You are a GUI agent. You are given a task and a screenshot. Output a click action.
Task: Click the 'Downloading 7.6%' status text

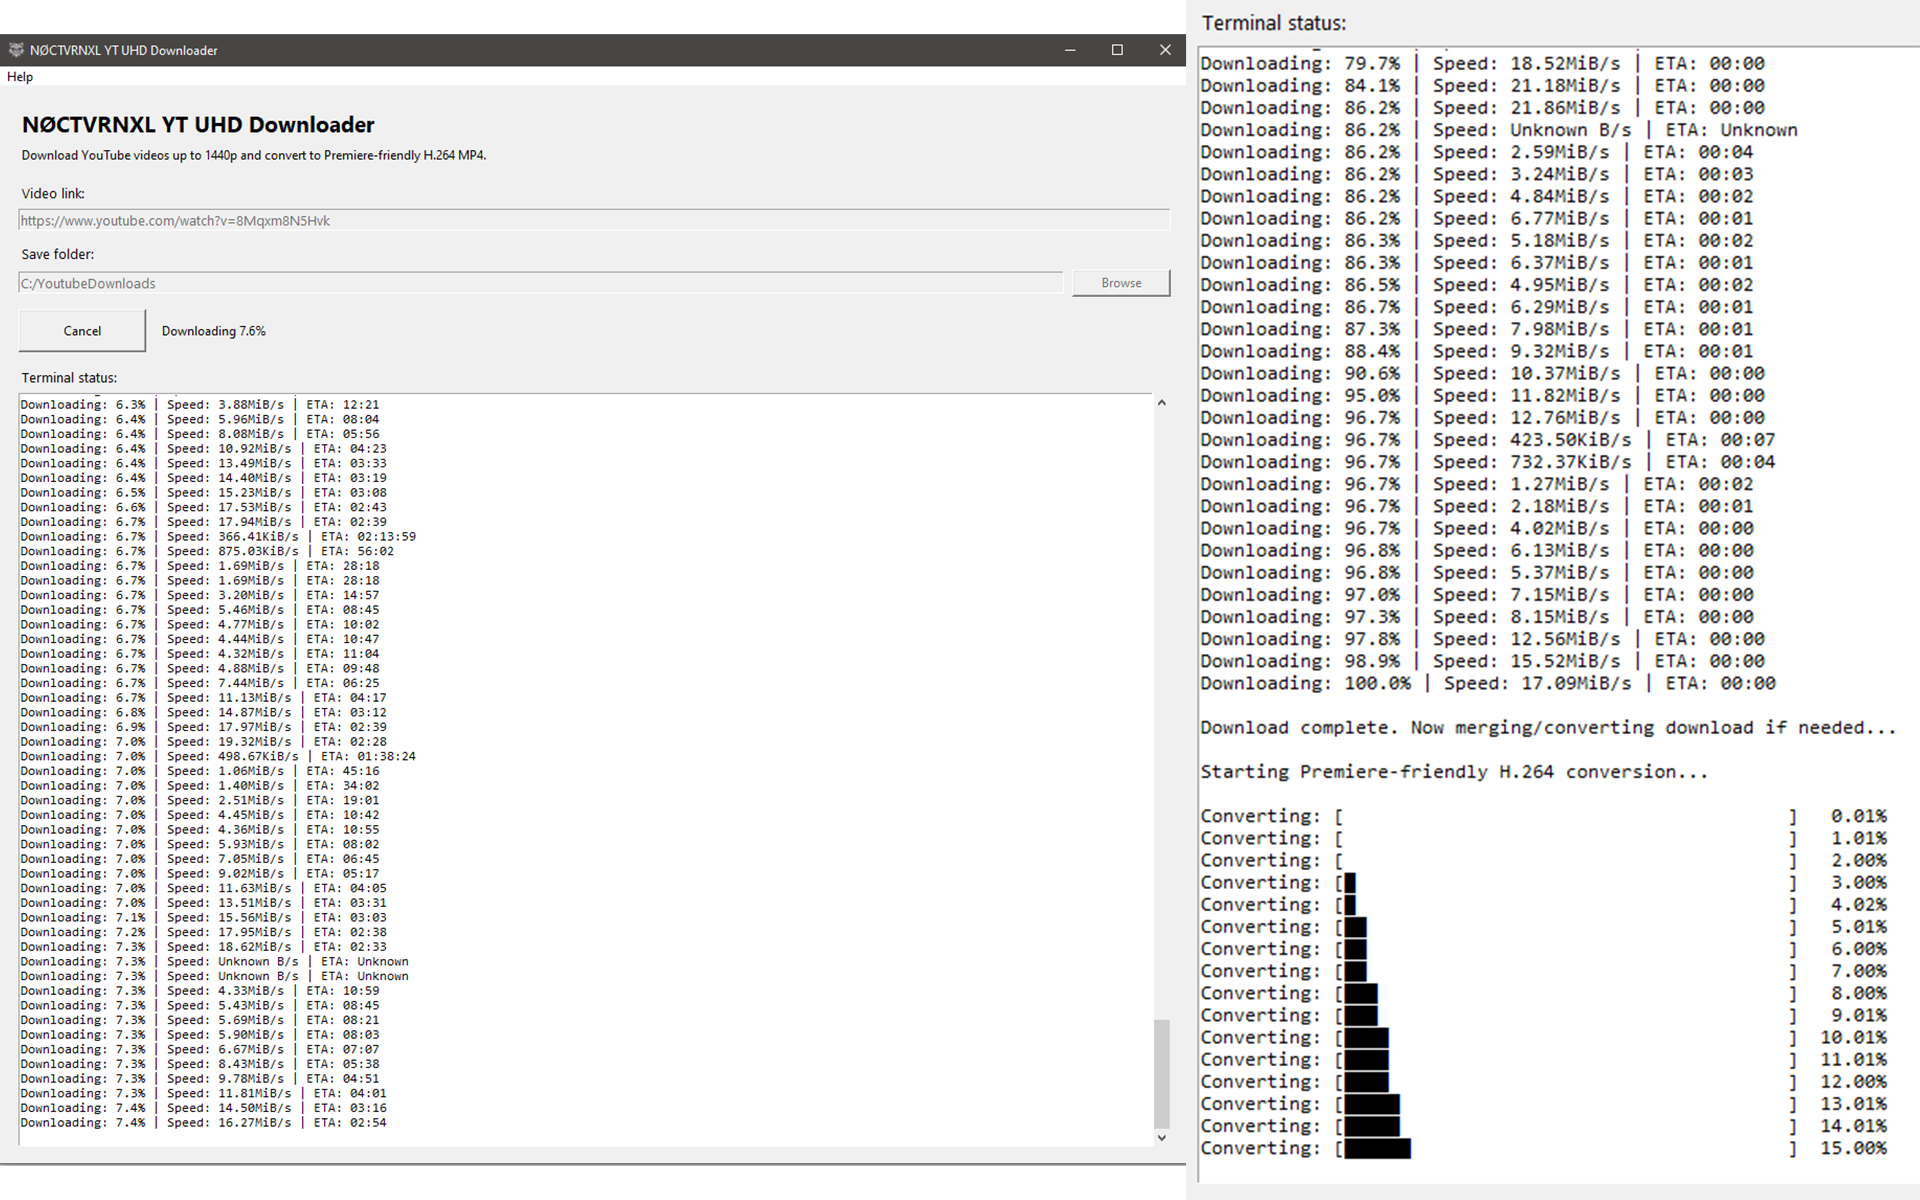click(214, 331)
